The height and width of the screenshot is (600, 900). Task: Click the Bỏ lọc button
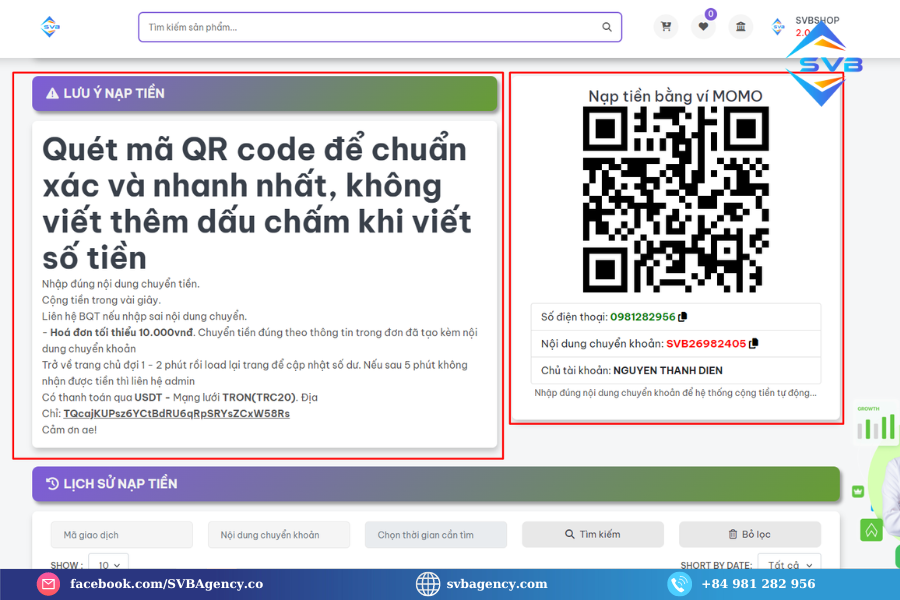point(750,534)
